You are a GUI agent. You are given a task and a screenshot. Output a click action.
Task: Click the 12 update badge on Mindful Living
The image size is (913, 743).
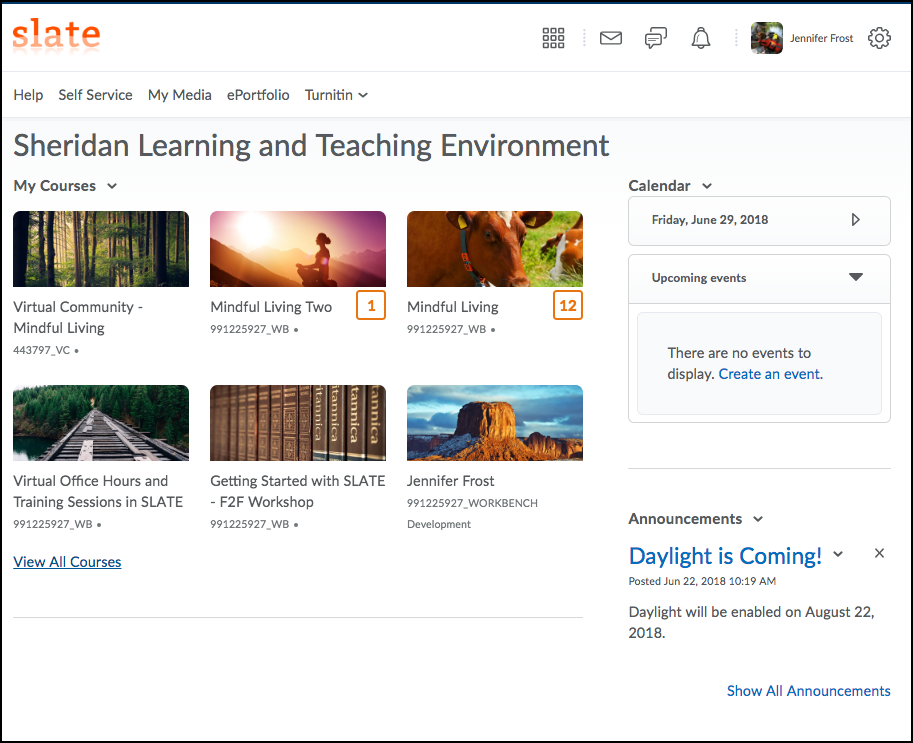(568, 305)
